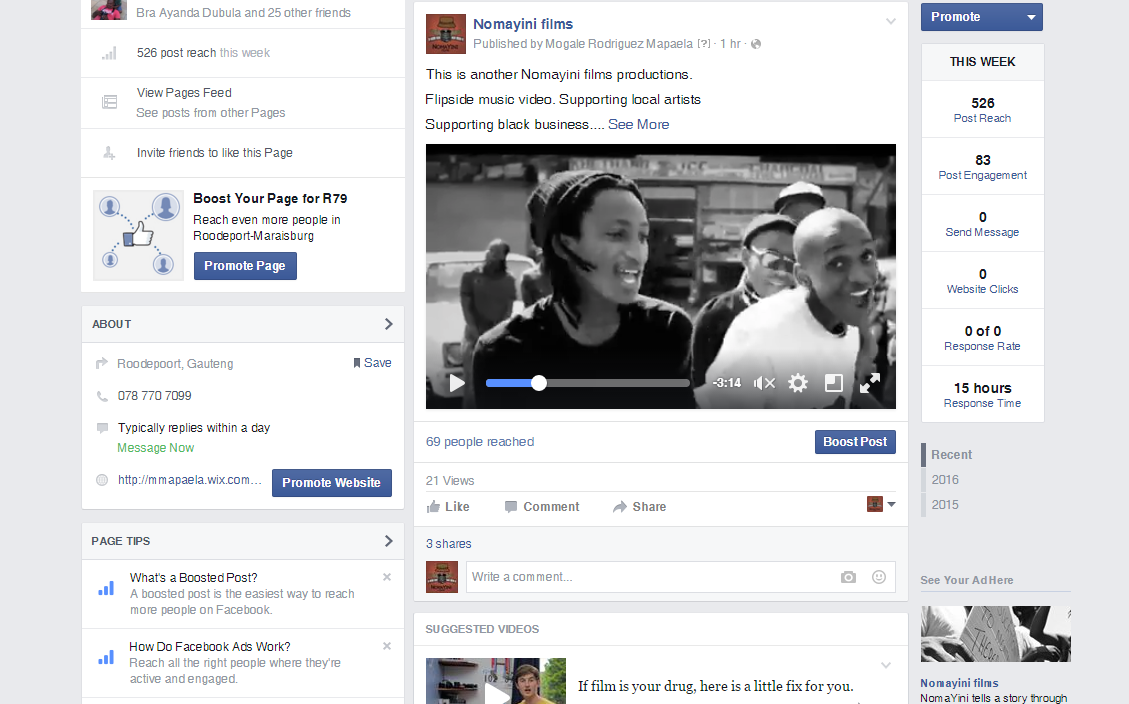
Task: Open suggested video options chevron
Action: pos(886,665)
